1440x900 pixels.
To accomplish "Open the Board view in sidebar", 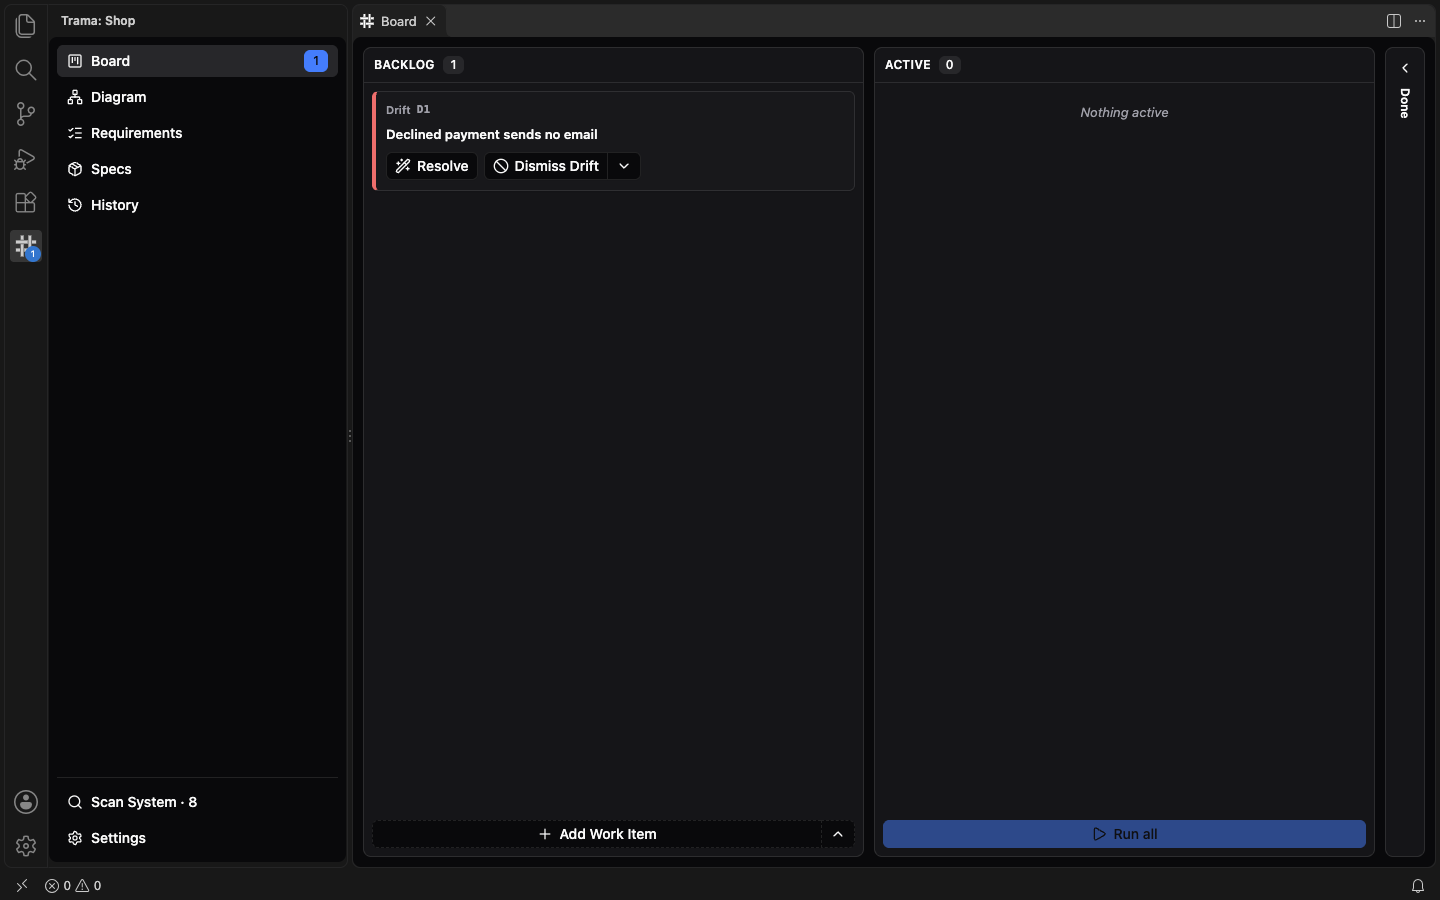I will (197, 61).
